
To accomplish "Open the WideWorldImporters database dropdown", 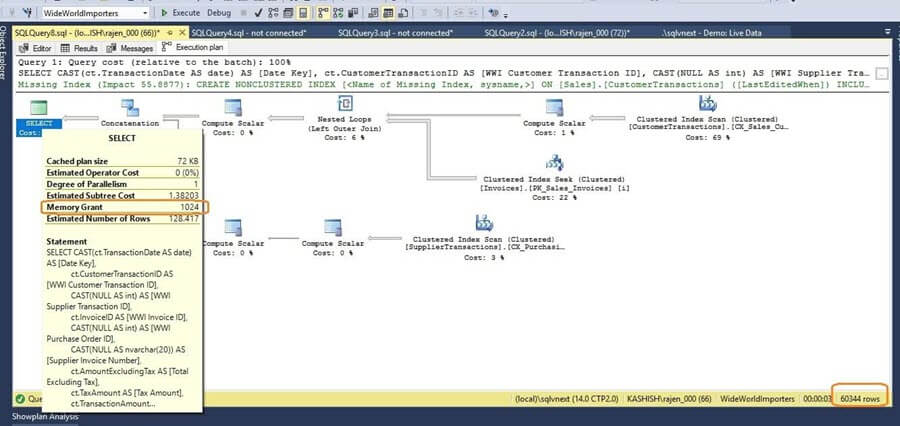I will tap(95, 13).
